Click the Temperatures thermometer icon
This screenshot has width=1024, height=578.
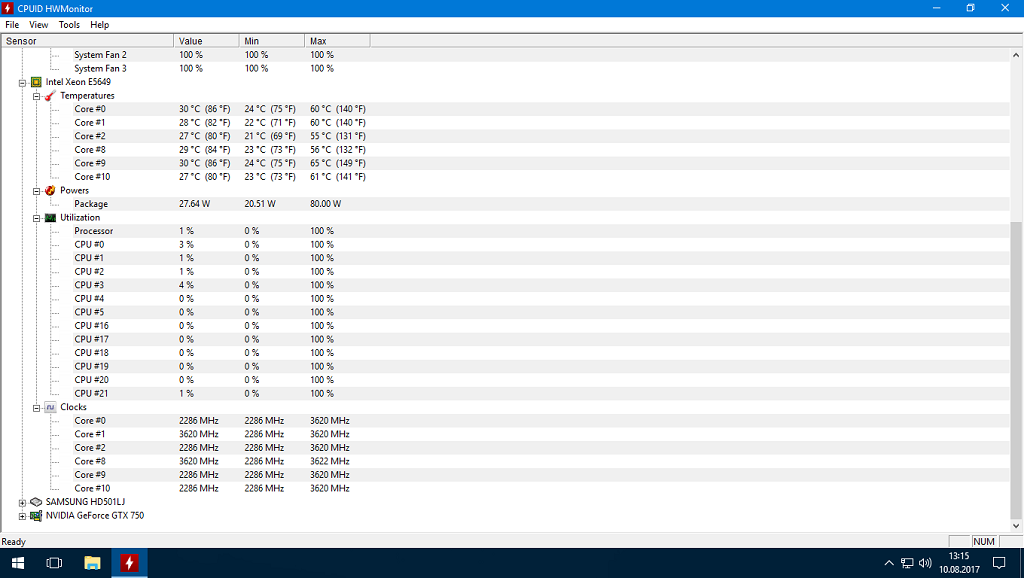50,96
